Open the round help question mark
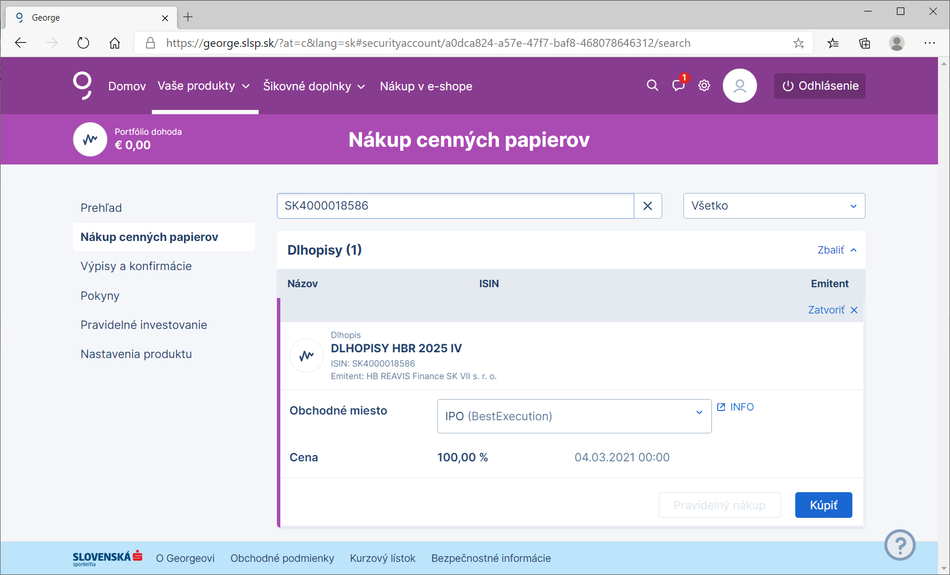 tap(900, 545)
